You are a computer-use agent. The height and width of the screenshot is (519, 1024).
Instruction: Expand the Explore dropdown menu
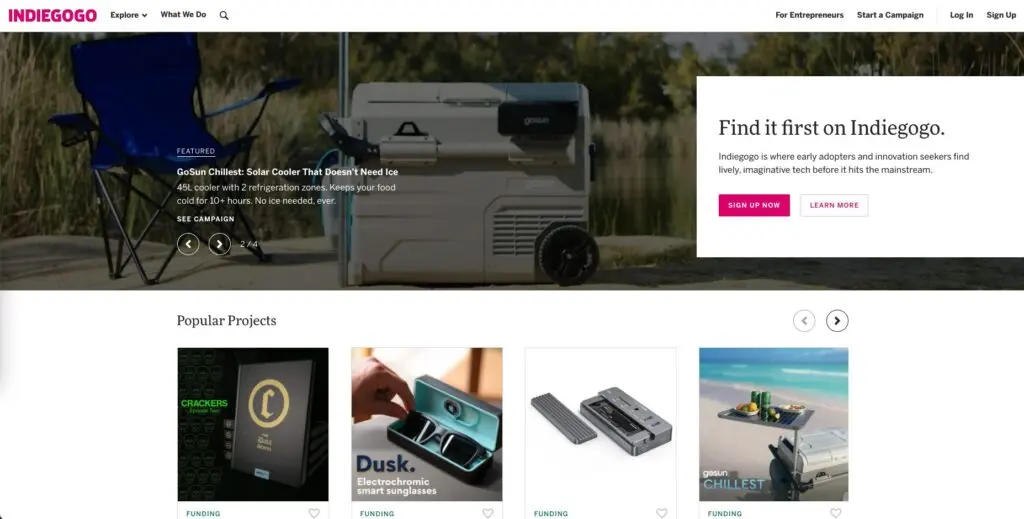(129, 15)
